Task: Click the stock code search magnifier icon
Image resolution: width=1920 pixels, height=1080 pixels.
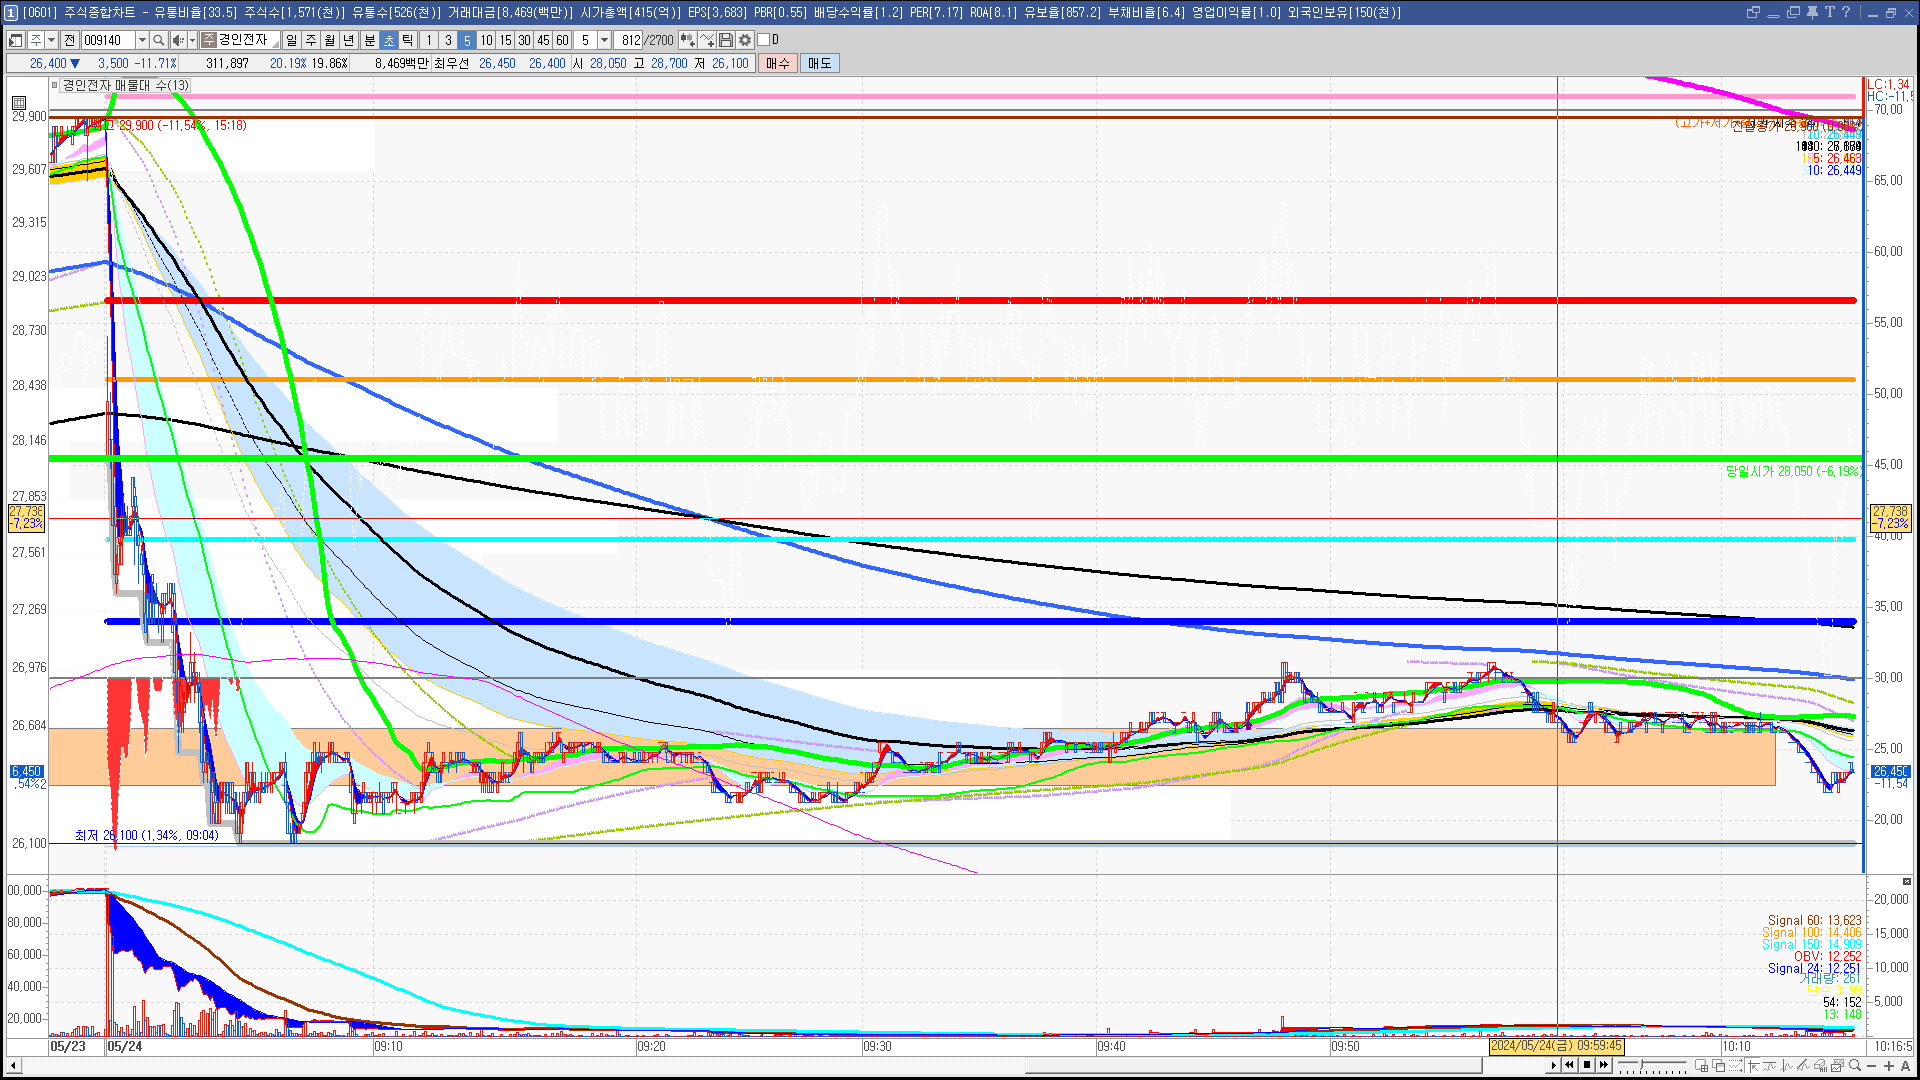Action: (x=158, y=40)
